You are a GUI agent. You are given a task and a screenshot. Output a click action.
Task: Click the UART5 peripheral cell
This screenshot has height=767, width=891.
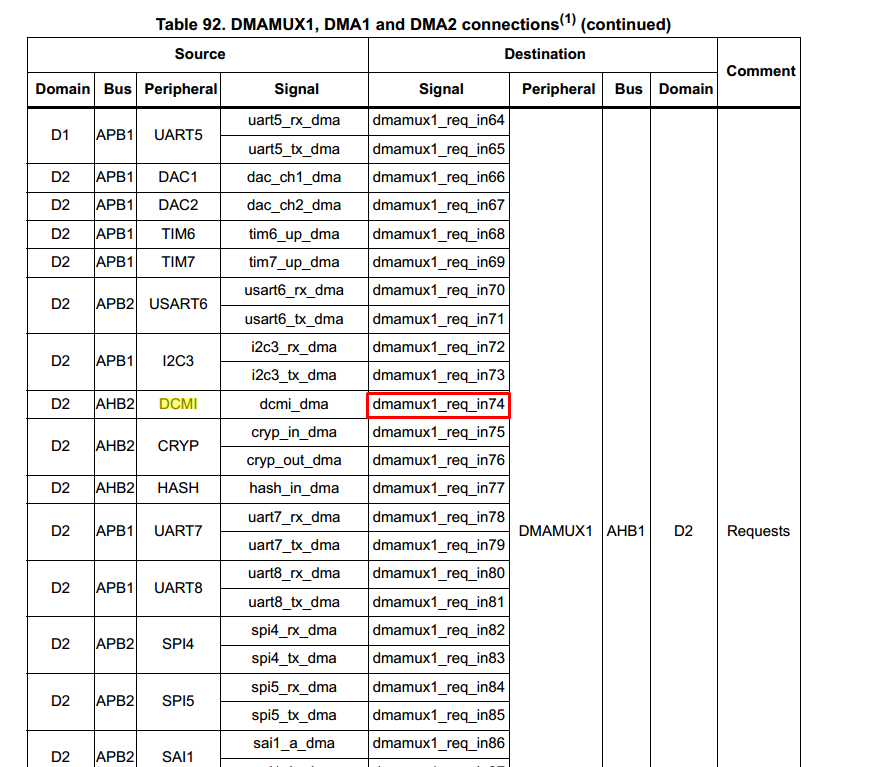178,135
